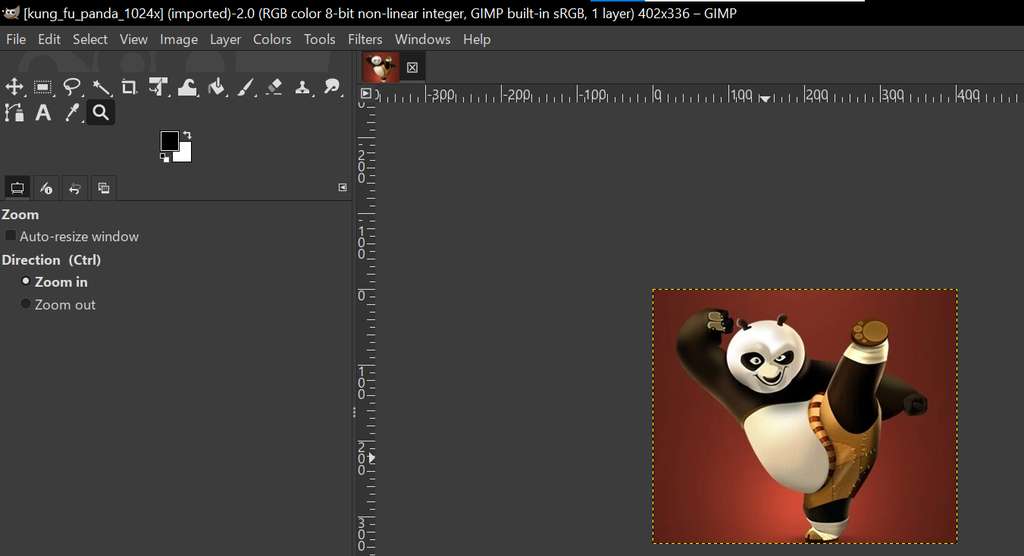
Task: Open the Filters menu
Action: tap(364, 39)
